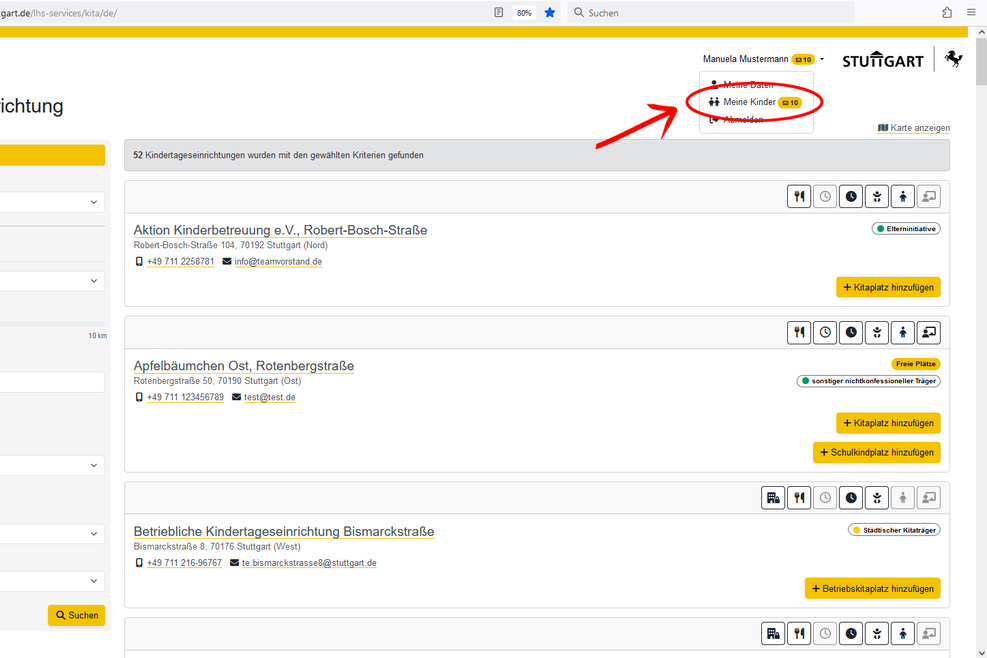Open the browser hamburger menu
987x658 pixels.
point(971,13)
